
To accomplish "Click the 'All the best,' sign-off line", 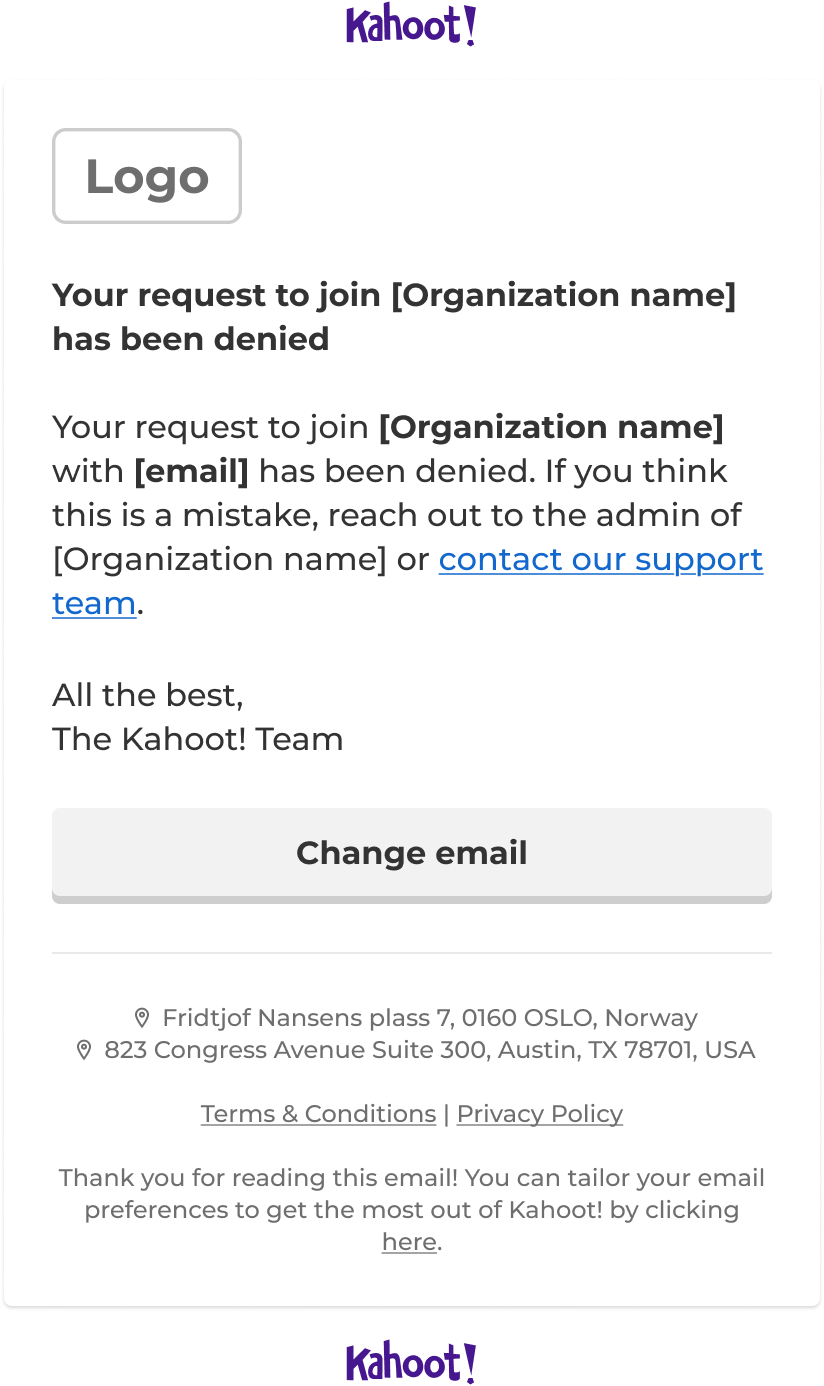I will [148, 695].
